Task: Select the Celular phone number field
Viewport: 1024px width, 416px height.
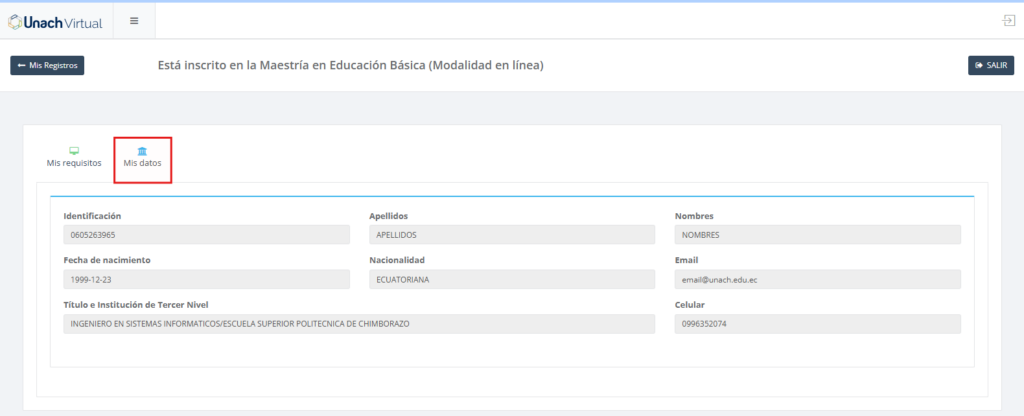Action: pos(817,324)
